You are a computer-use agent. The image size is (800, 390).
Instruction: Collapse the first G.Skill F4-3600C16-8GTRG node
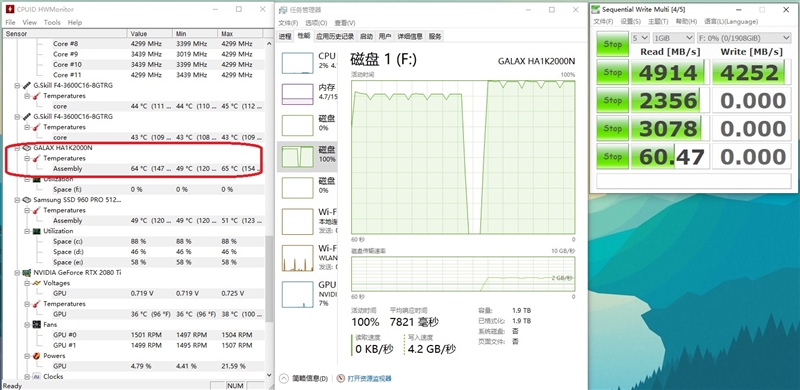(x=17, y=86)
